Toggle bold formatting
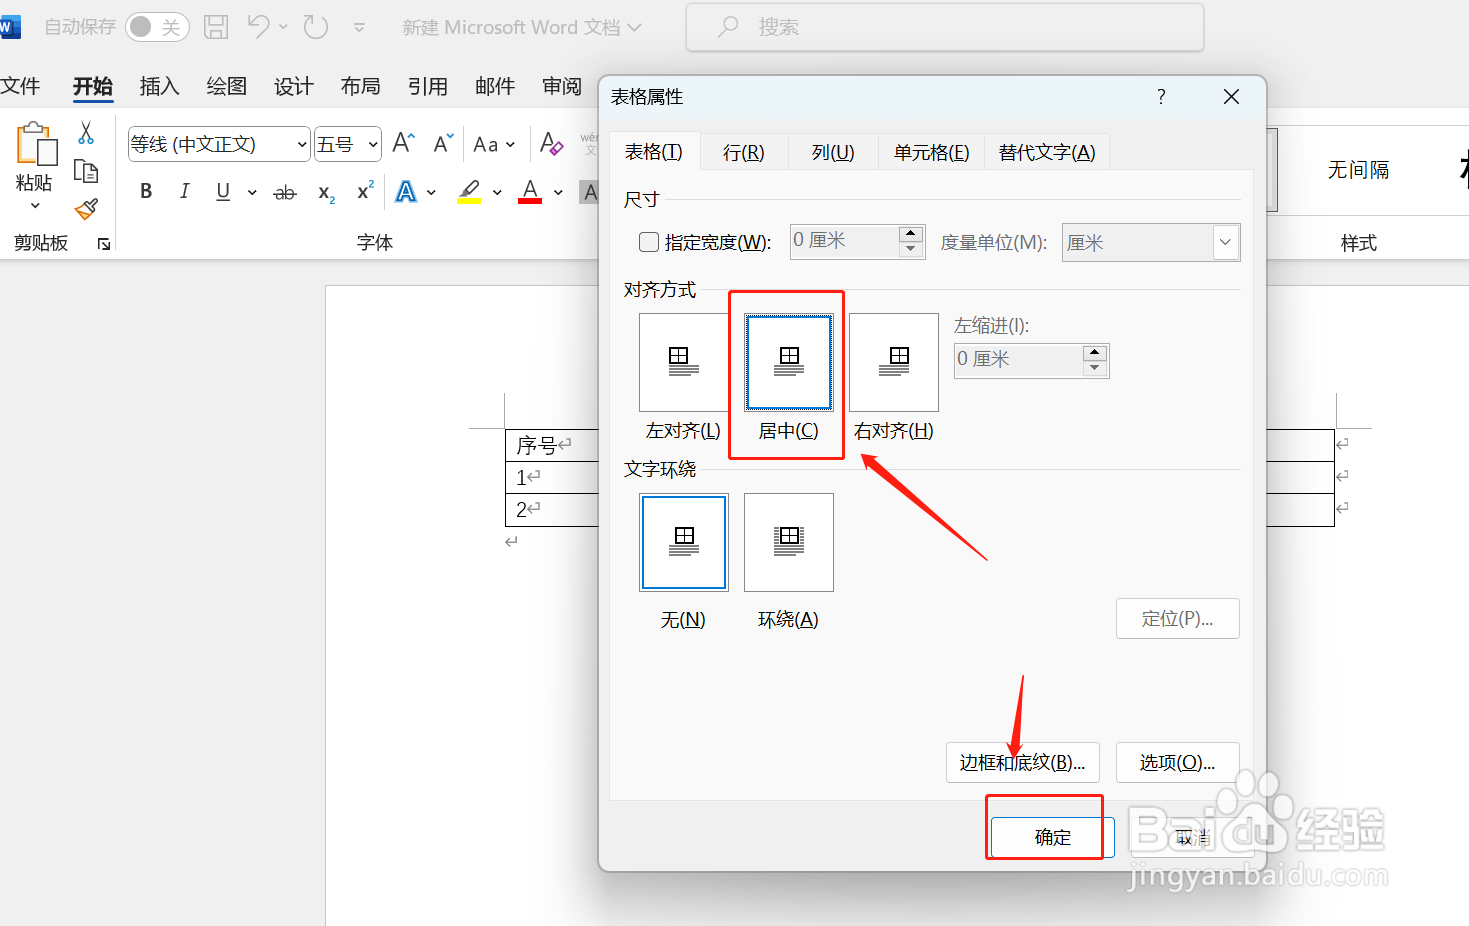 [x=146, y=191]
